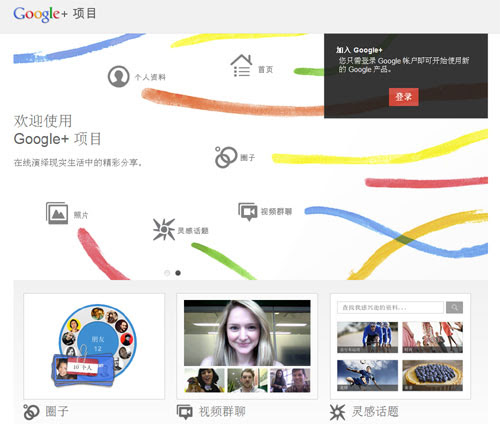This screenshot has height=424, width=500.
Task: Click the 视频群聊 icon below video card
Action: pos(185,412)
